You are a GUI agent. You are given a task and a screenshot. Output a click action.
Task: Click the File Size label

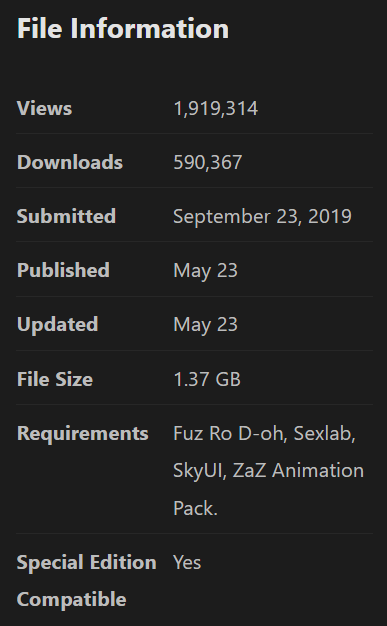pos(55,379)
